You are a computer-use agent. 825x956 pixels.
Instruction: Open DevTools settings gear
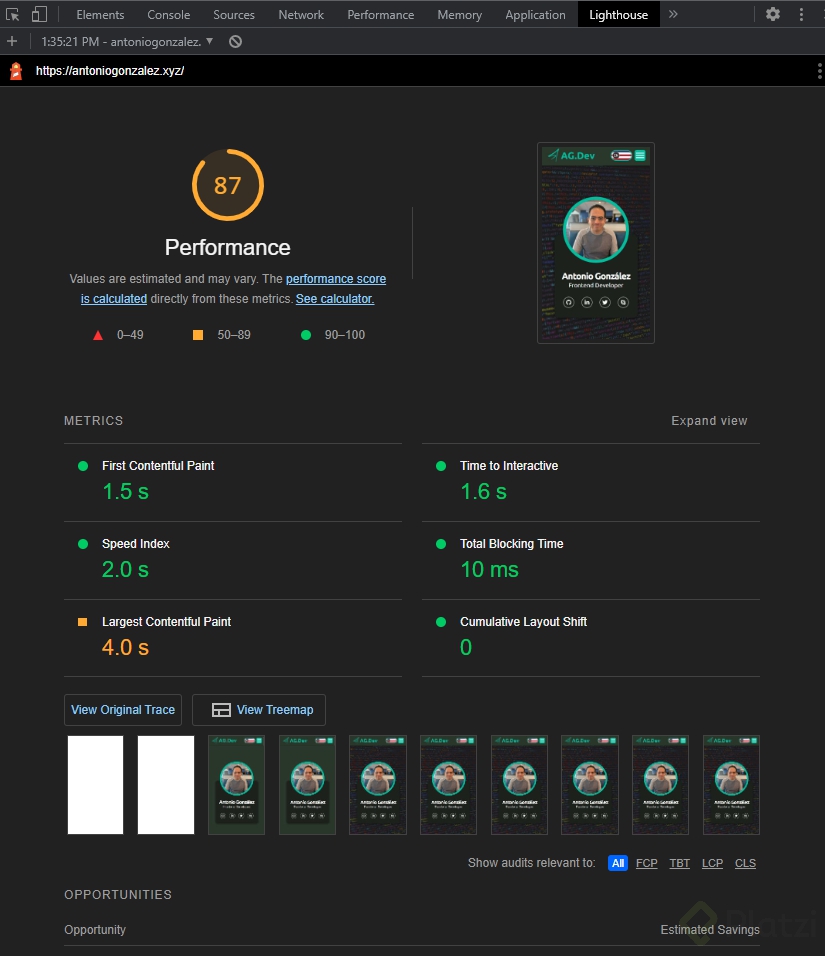772,14
